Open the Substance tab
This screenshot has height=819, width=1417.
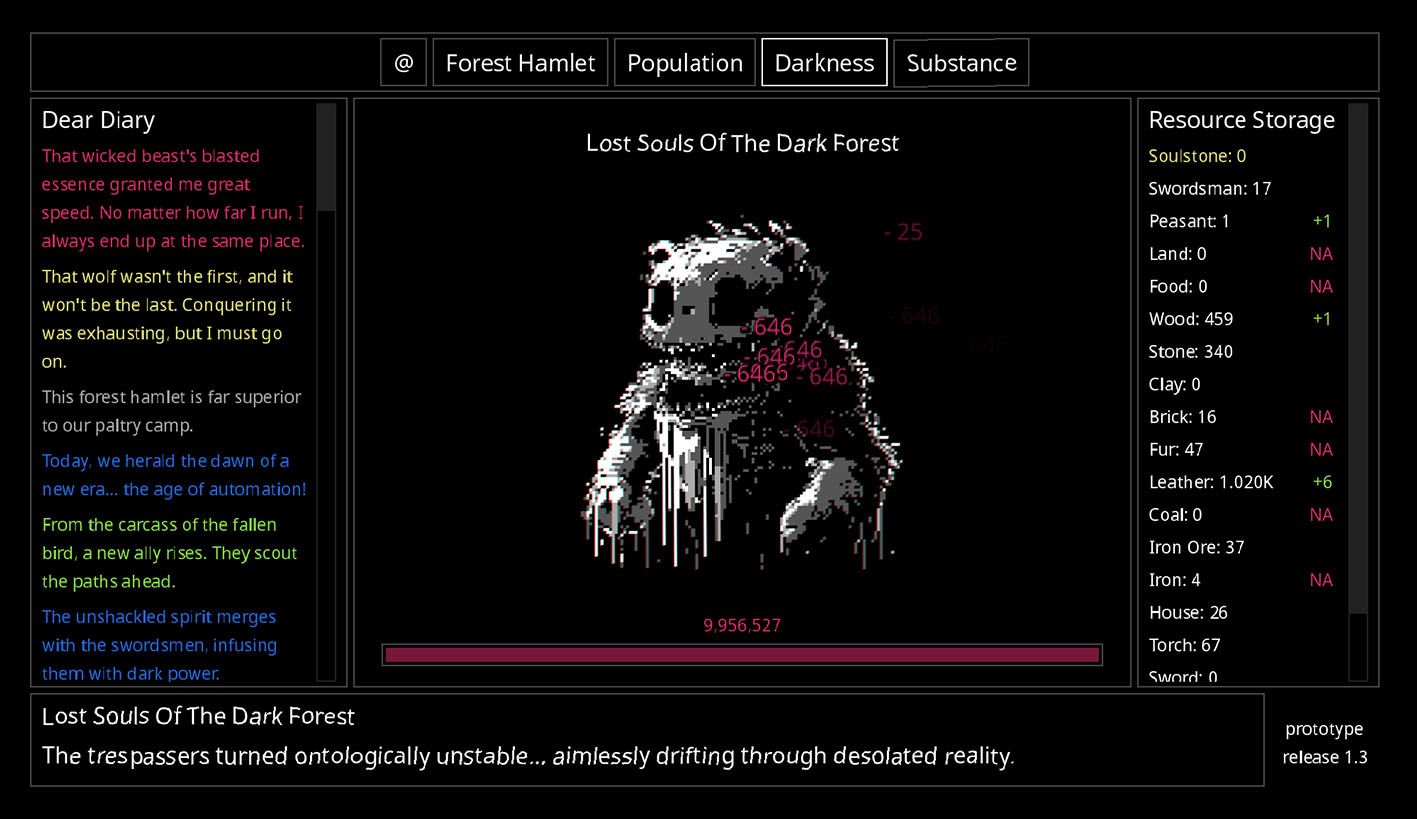[960, 63]
